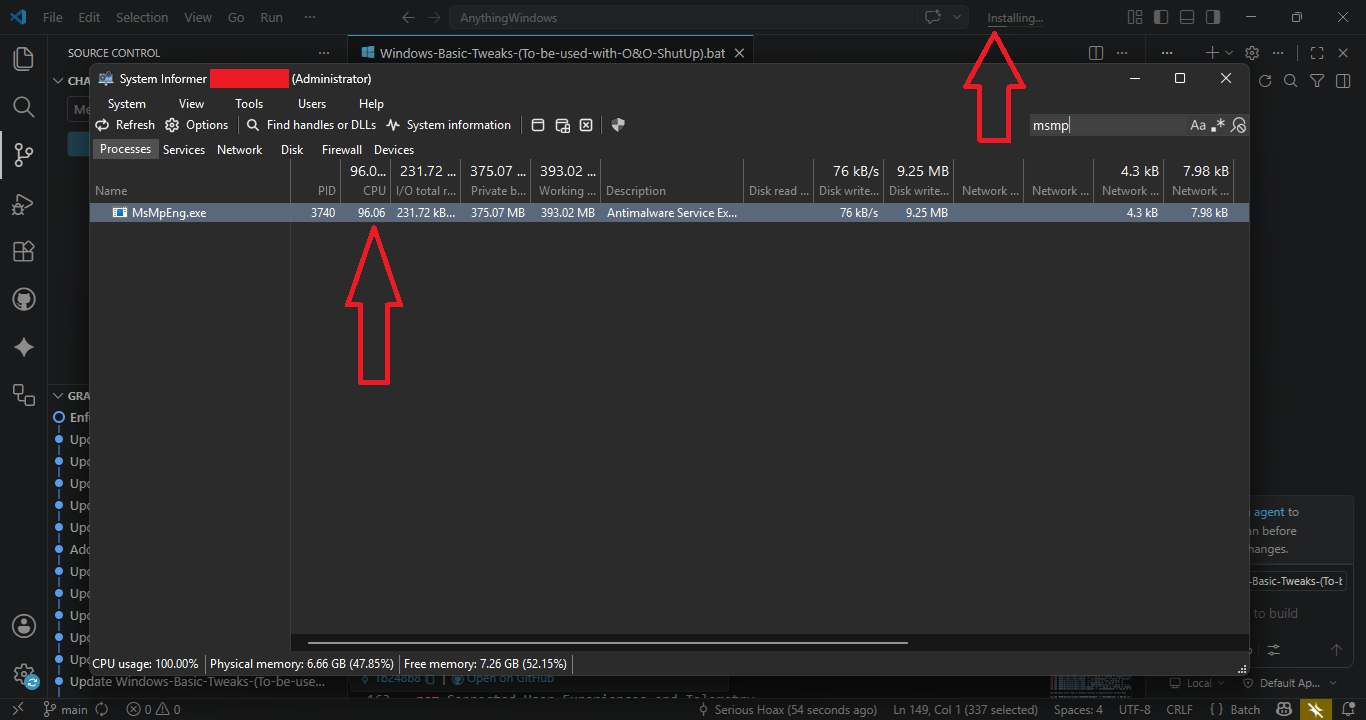Toggle case sensitive search in System Informer
Screen dimensions: 1366x720
pos(1198,125)
